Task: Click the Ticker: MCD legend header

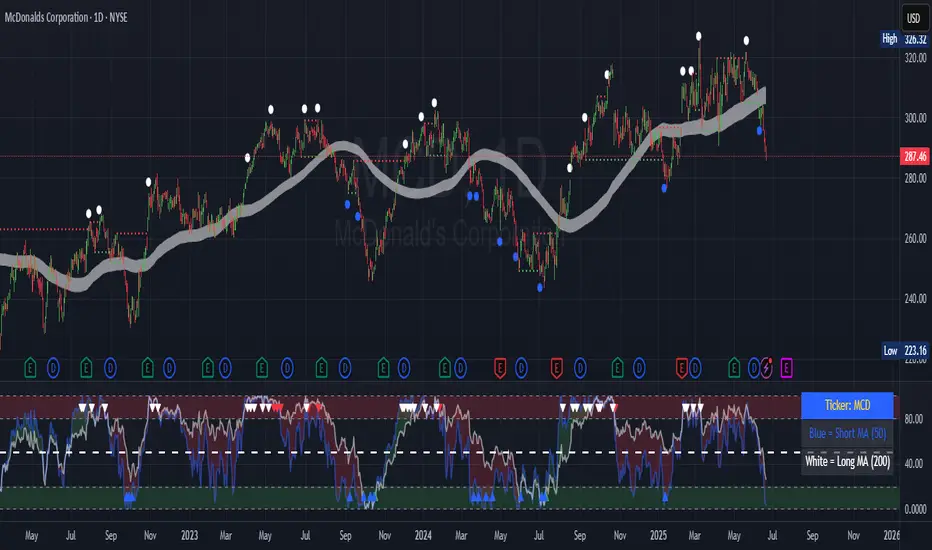Action: point(847,406)
